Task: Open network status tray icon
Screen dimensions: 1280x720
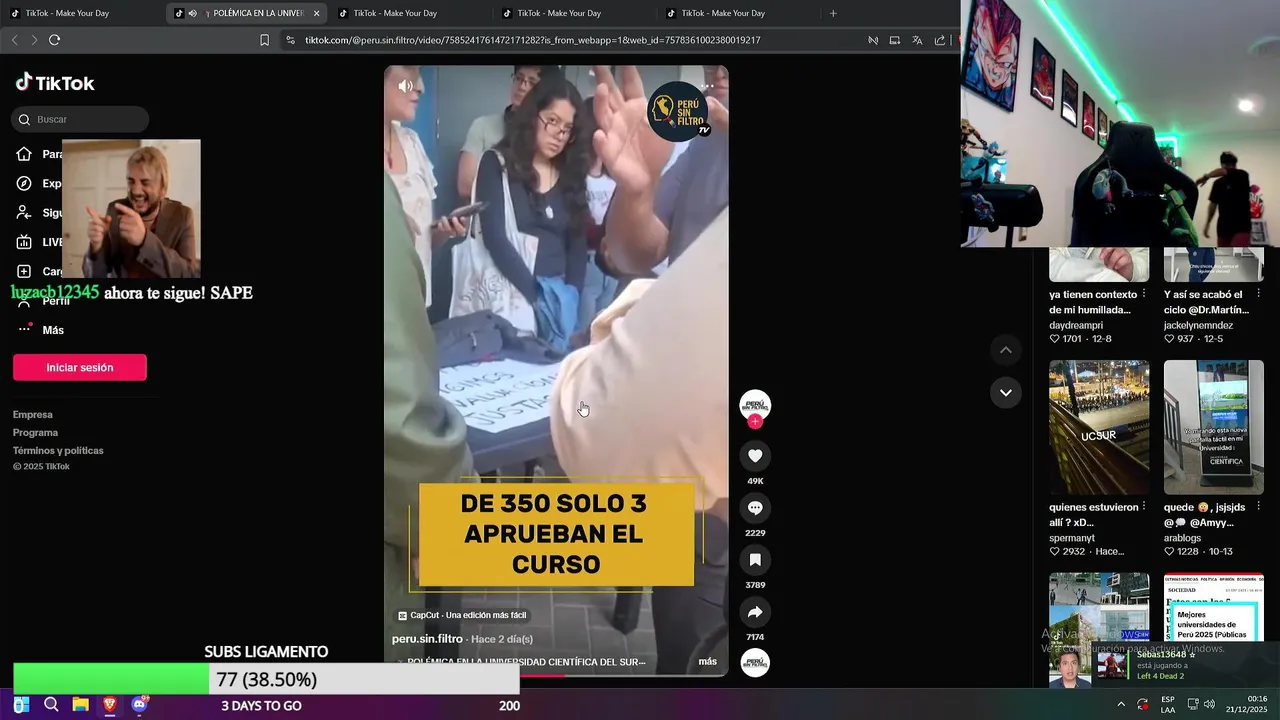Action: pyautogui.click(x=1193, y=705)
